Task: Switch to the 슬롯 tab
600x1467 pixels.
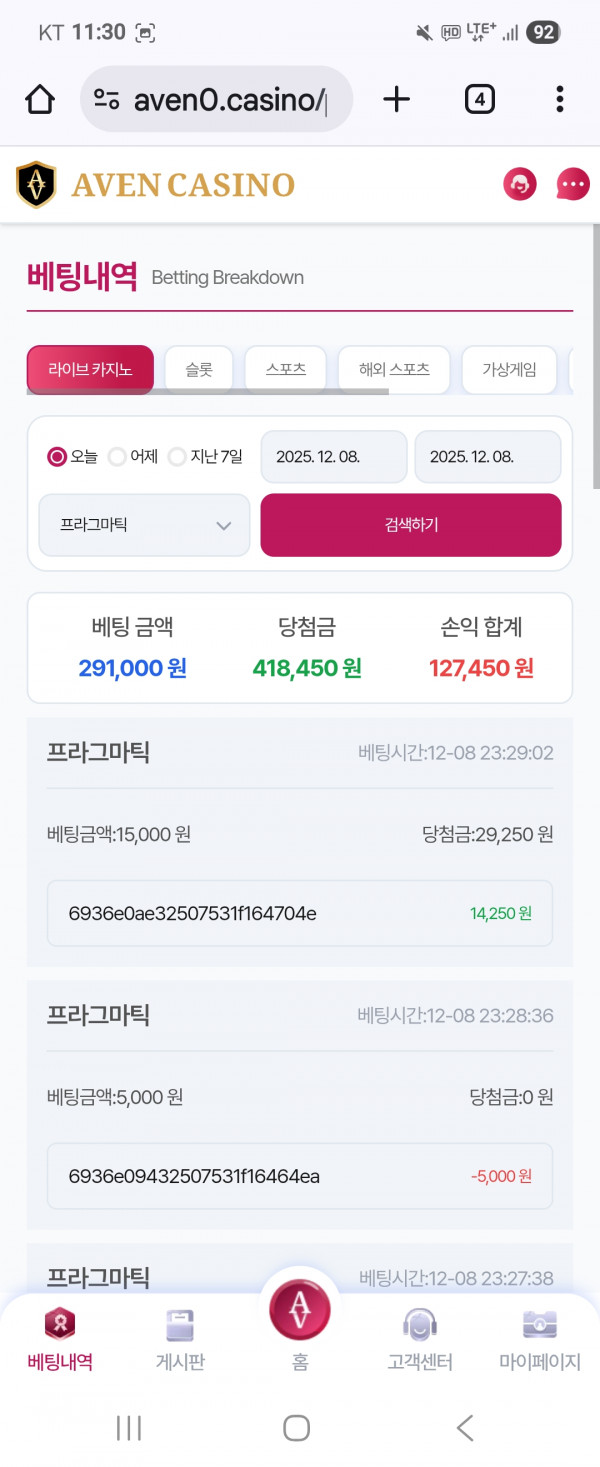Action: point(198,368)
